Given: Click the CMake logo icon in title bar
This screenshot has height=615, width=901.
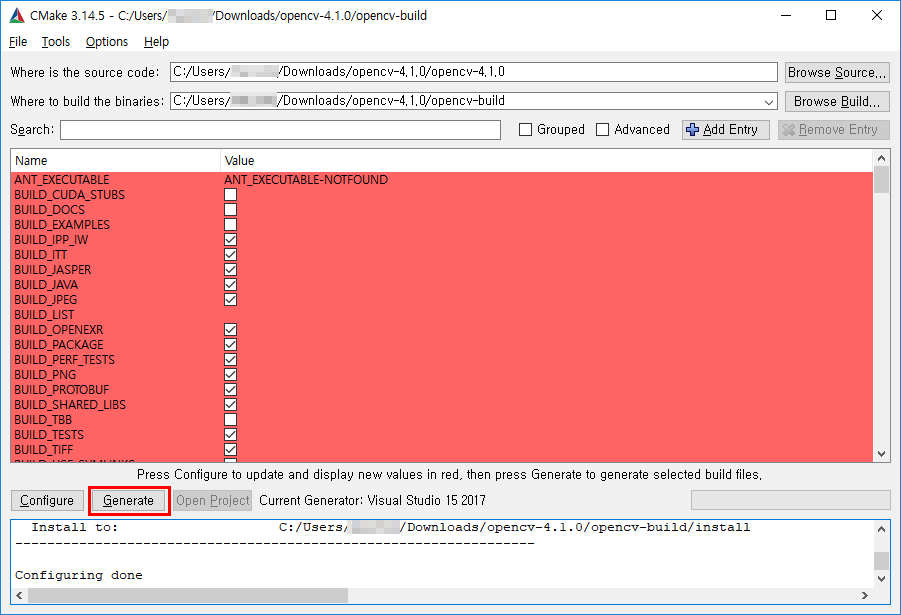Looking at the screenshot, I should 17,16.
